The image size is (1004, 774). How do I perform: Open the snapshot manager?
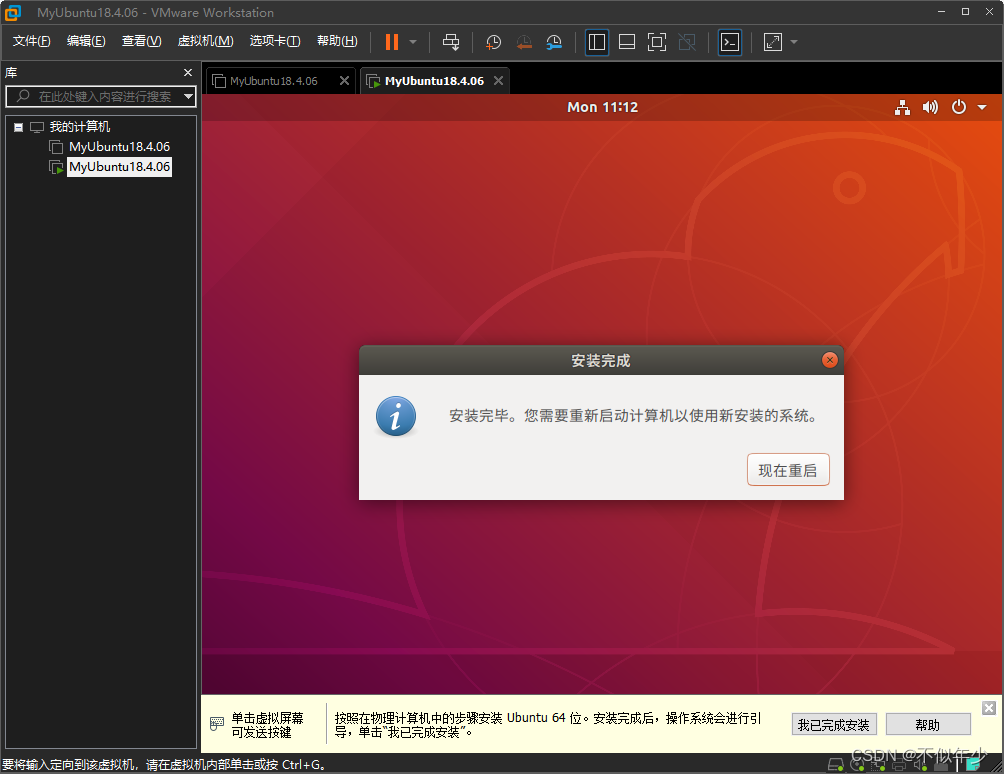(x=554, y=42)
